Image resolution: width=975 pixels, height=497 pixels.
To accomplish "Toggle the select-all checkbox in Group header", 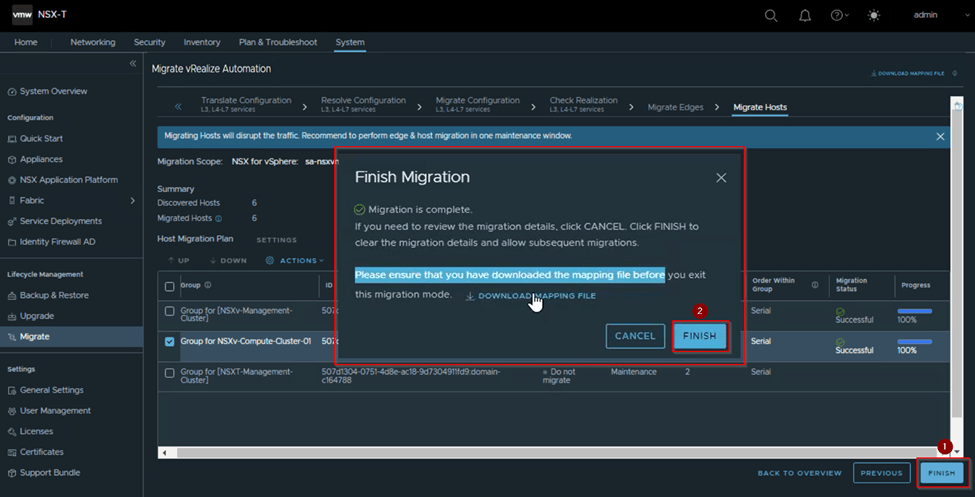I will [169, 287].
